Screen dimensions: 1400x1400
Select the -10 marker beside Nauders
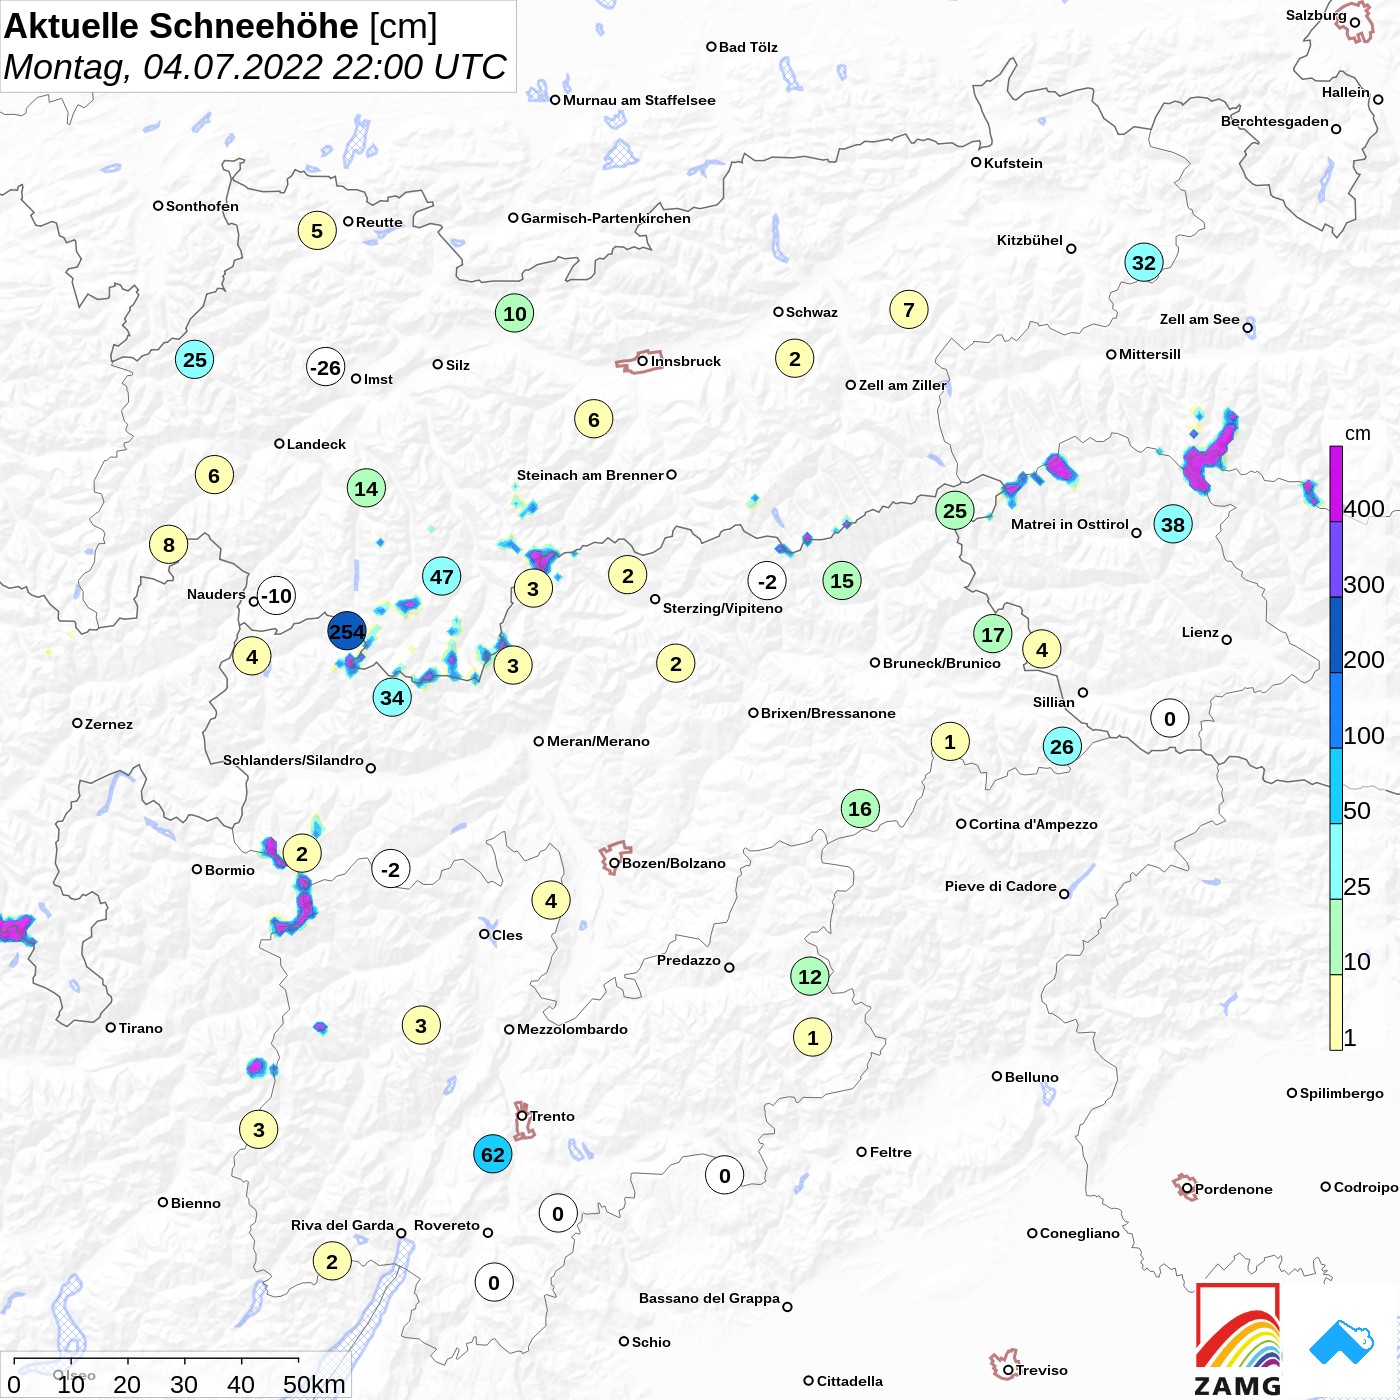[276, 596]
